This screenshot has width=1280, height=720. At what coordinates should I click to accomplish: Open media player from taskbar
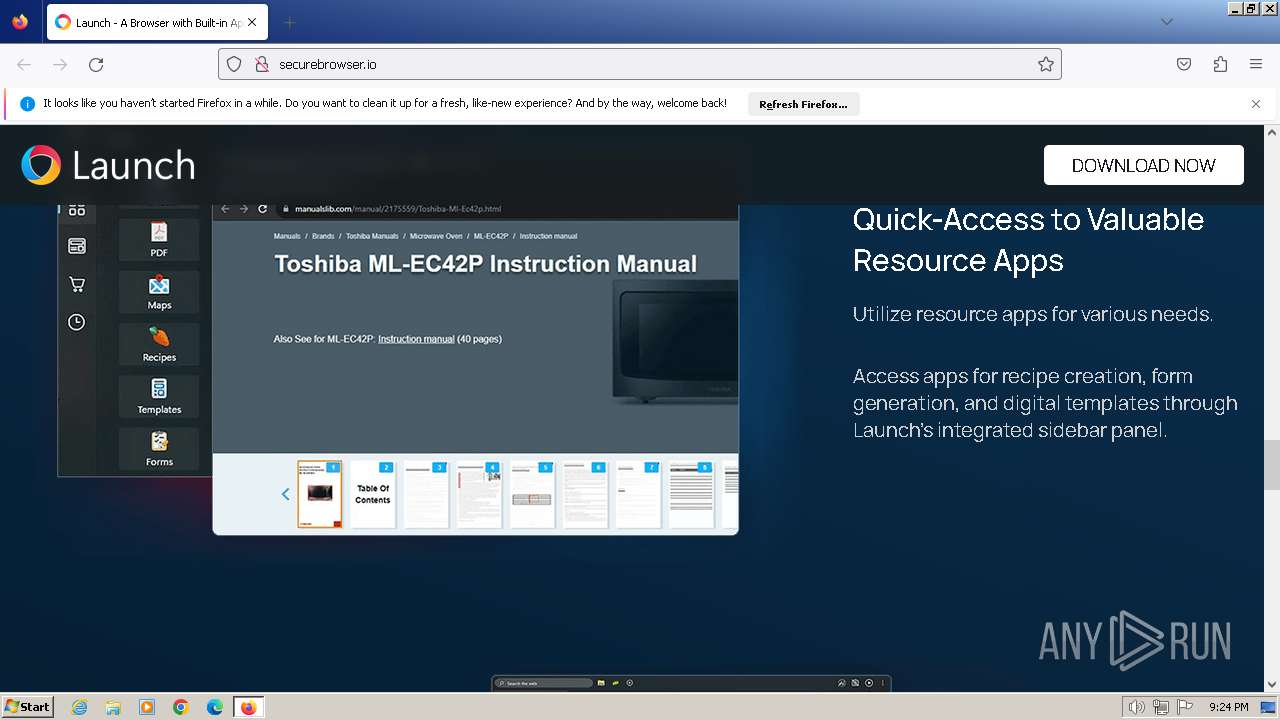pos(147,707)
